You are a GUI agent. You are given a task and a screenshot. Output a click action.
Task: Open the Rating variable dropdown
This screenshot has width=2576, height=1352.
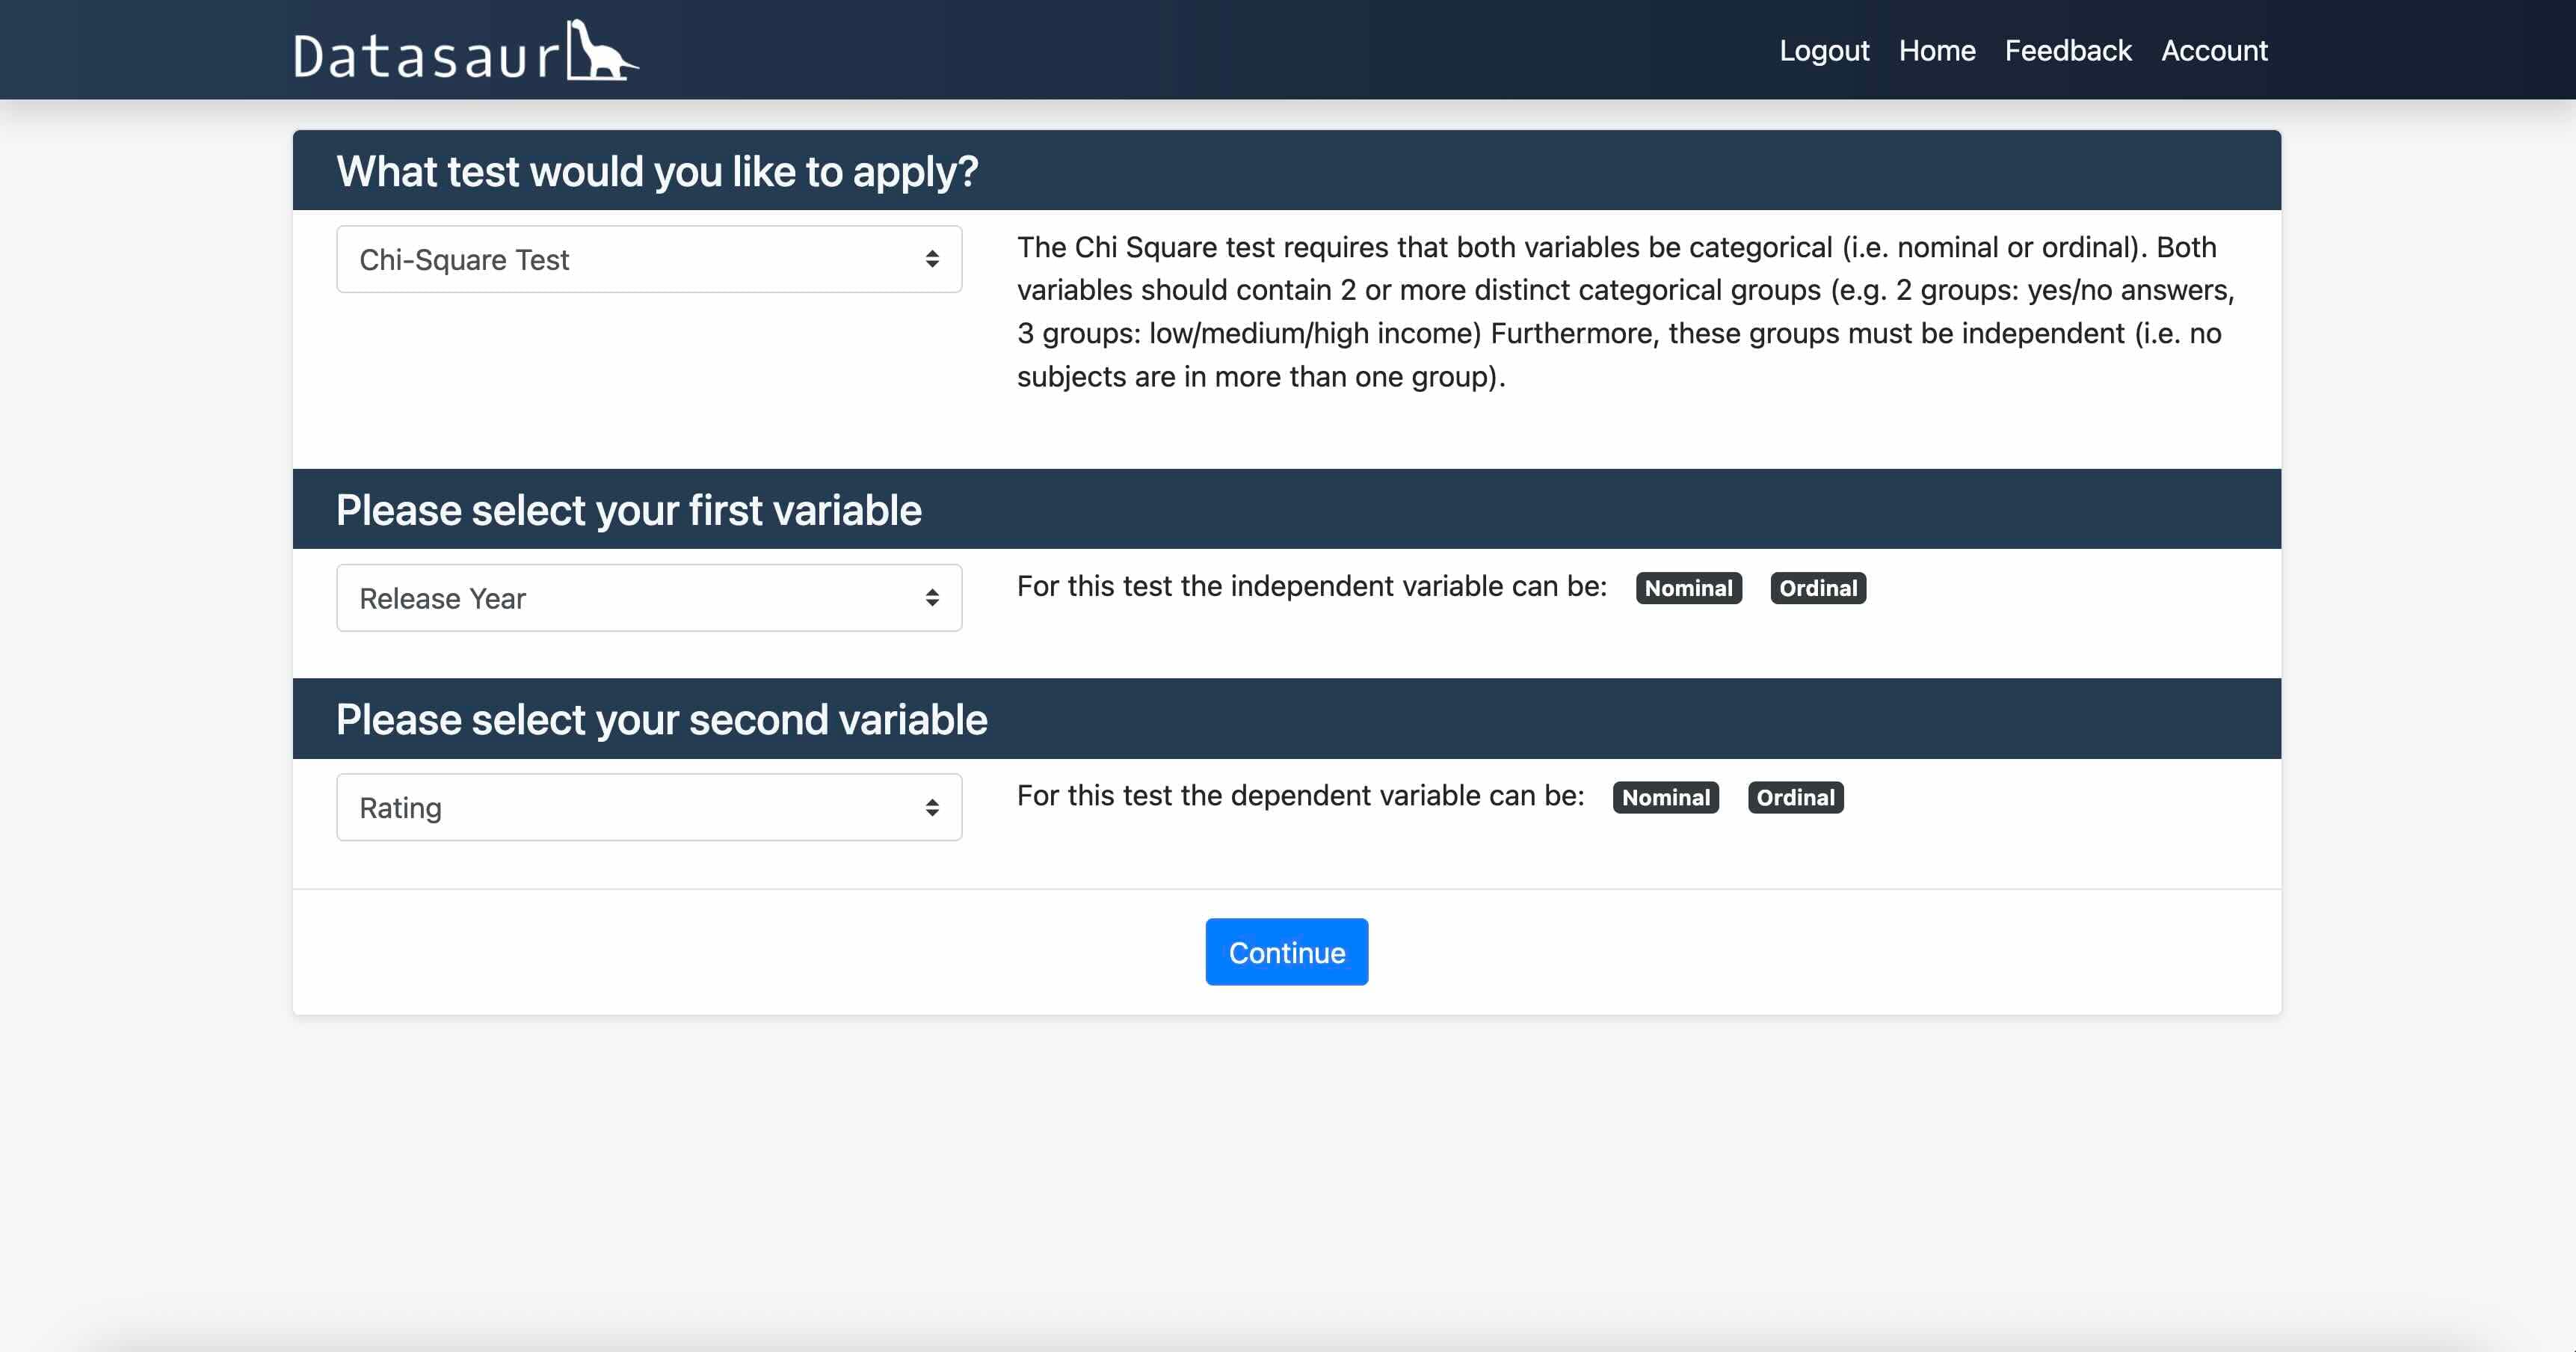coord(648,808)
